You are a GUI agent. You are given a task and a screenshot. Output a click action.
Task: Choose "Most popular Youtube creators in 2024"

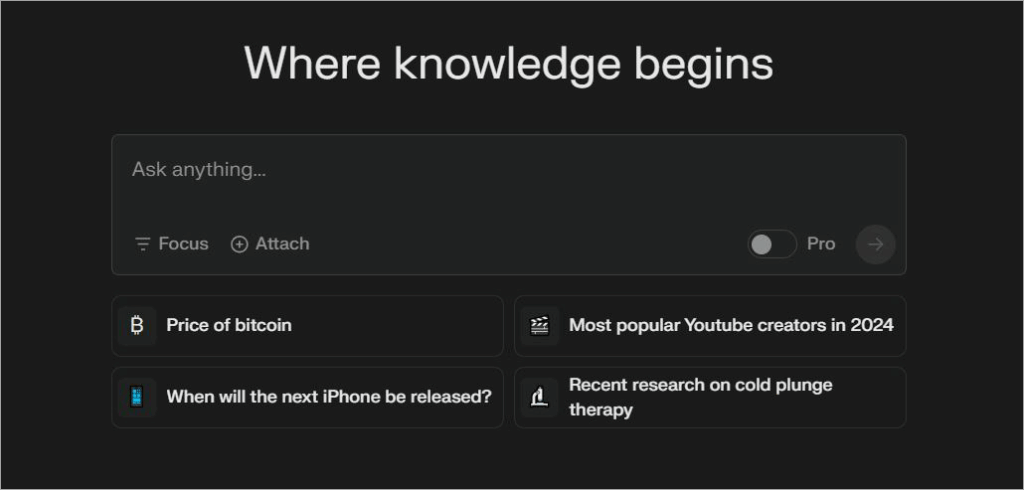coord(731,325)
